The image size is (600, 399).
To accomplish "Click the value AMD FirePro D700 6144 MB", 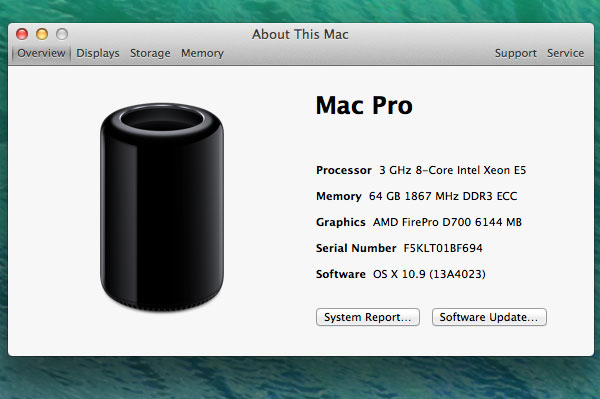I will point(447,222).
